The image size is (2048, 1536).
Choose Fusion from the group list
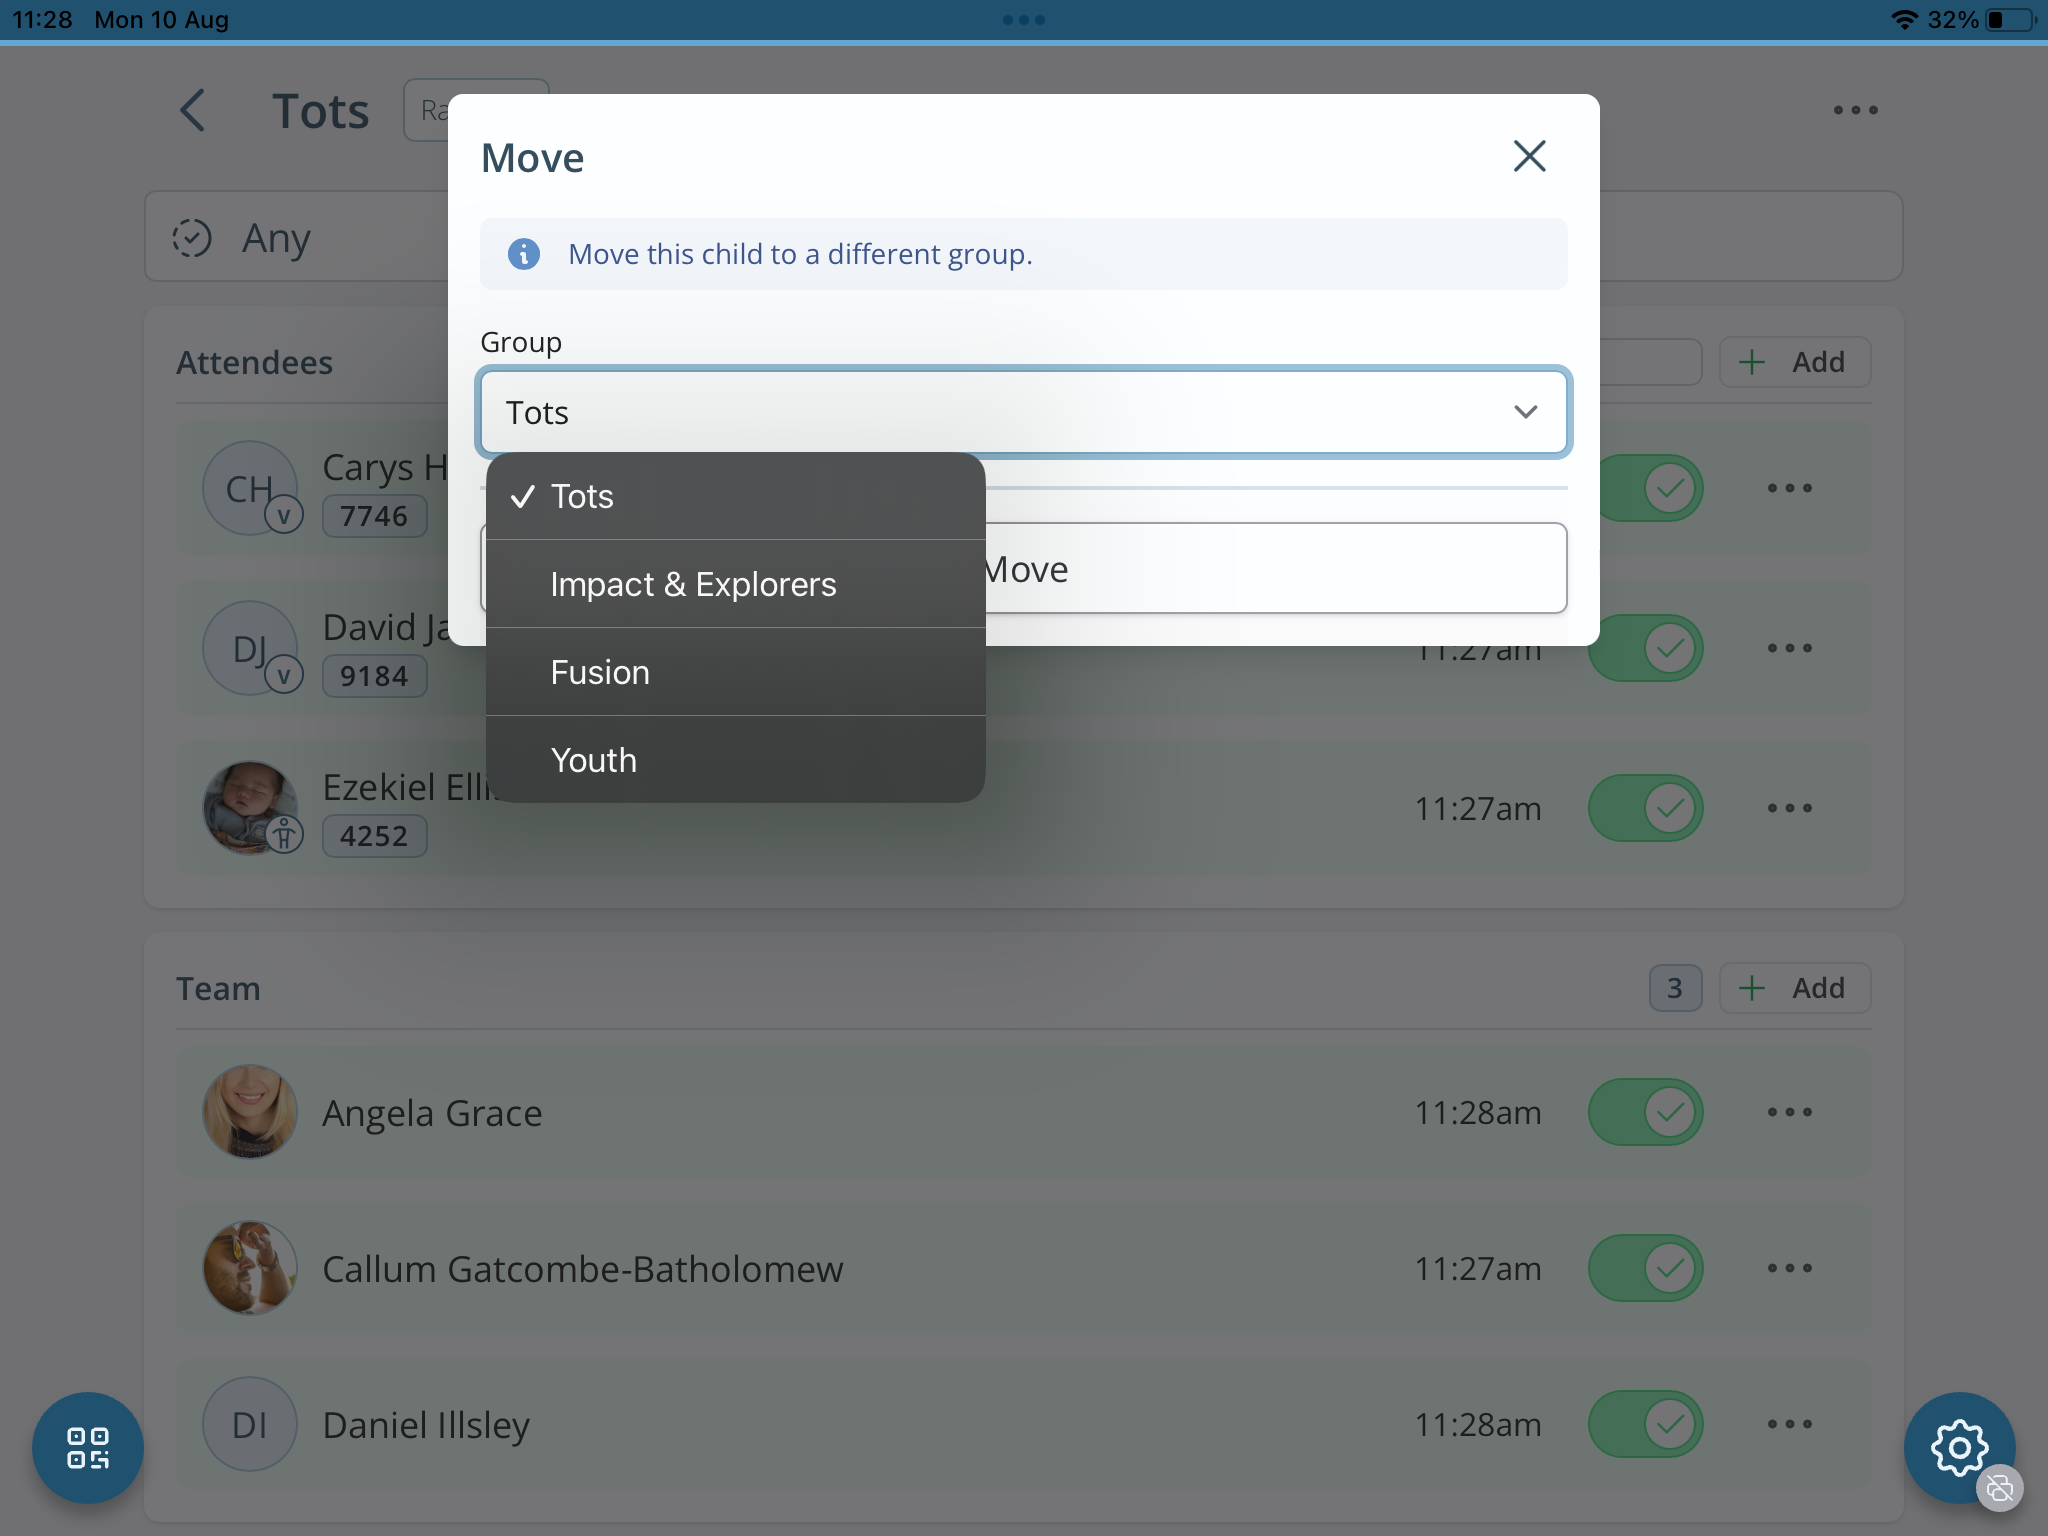click(x=736, y=672)
